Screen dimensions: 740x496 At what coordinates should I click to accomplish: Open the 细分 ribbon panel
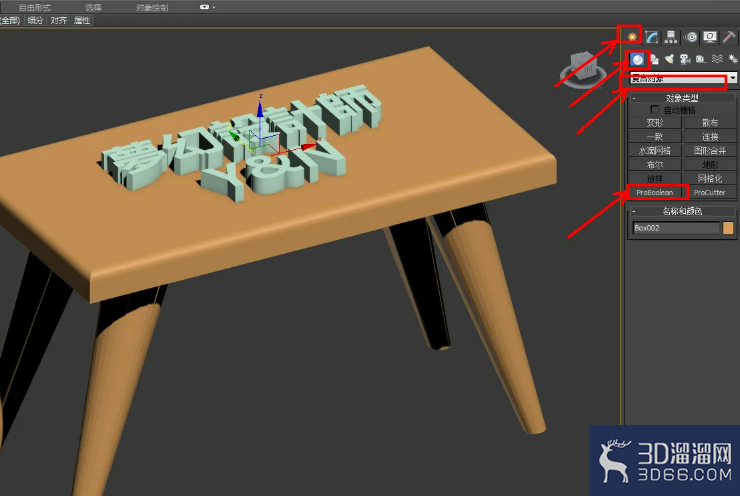tap(35, 20)
